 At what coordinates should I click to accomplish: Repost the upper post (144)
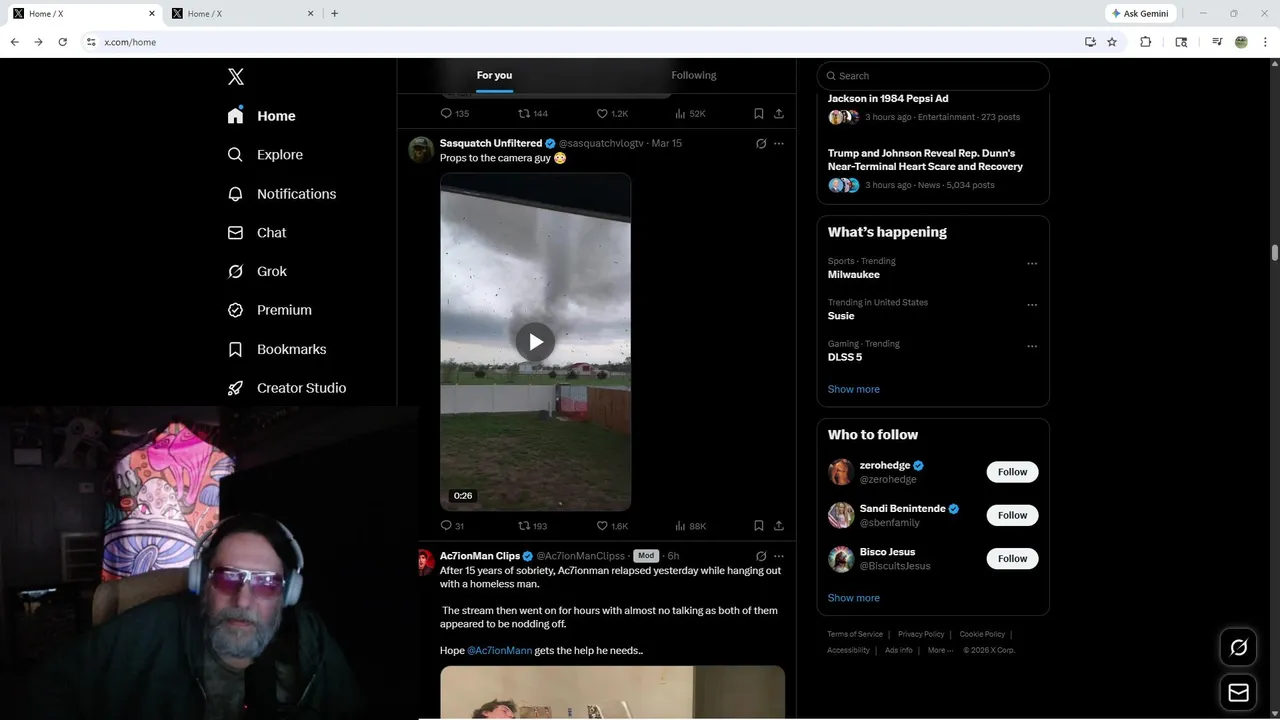(532, 114)
